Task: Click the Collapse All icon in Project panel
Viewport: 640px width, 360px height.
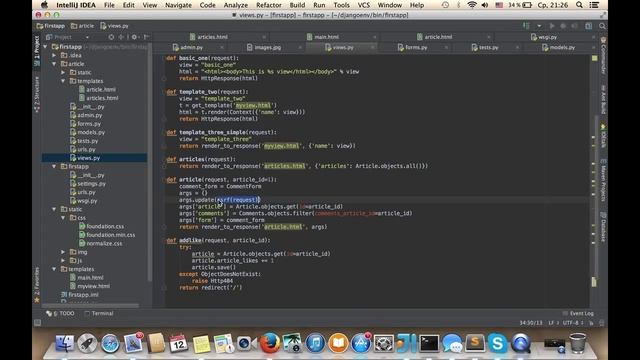Action: tap(122, 37)
